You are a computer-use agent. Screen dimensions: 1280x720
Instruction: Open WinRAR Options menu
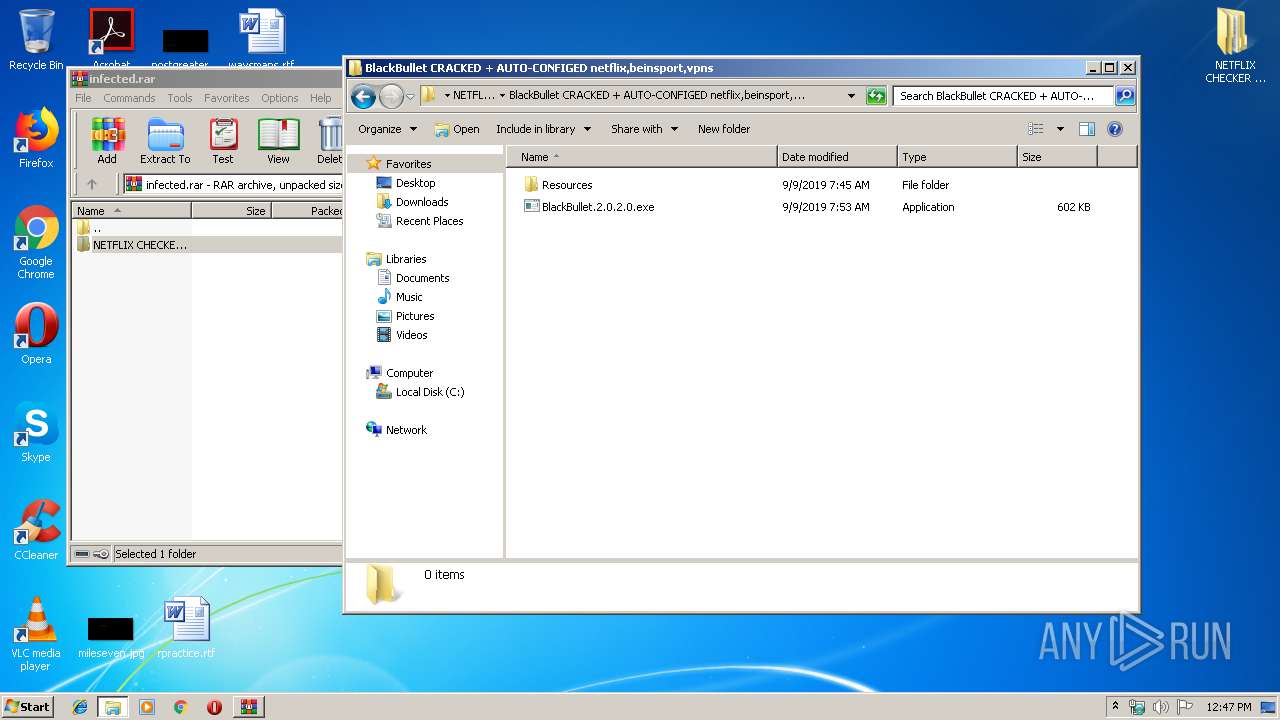[x=280, y=98]
